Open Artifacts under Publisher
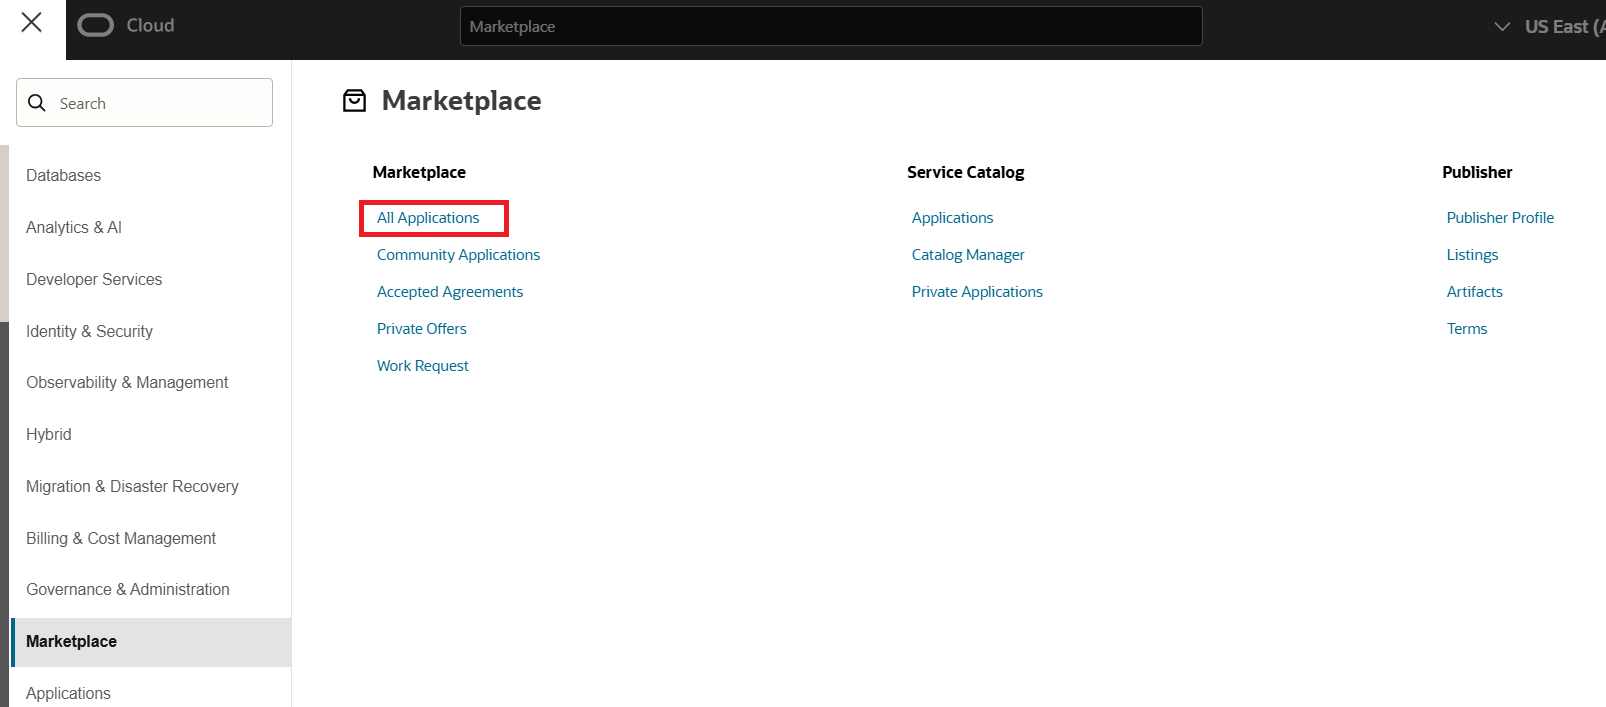1606x707 pixels. click(1475, 292)
